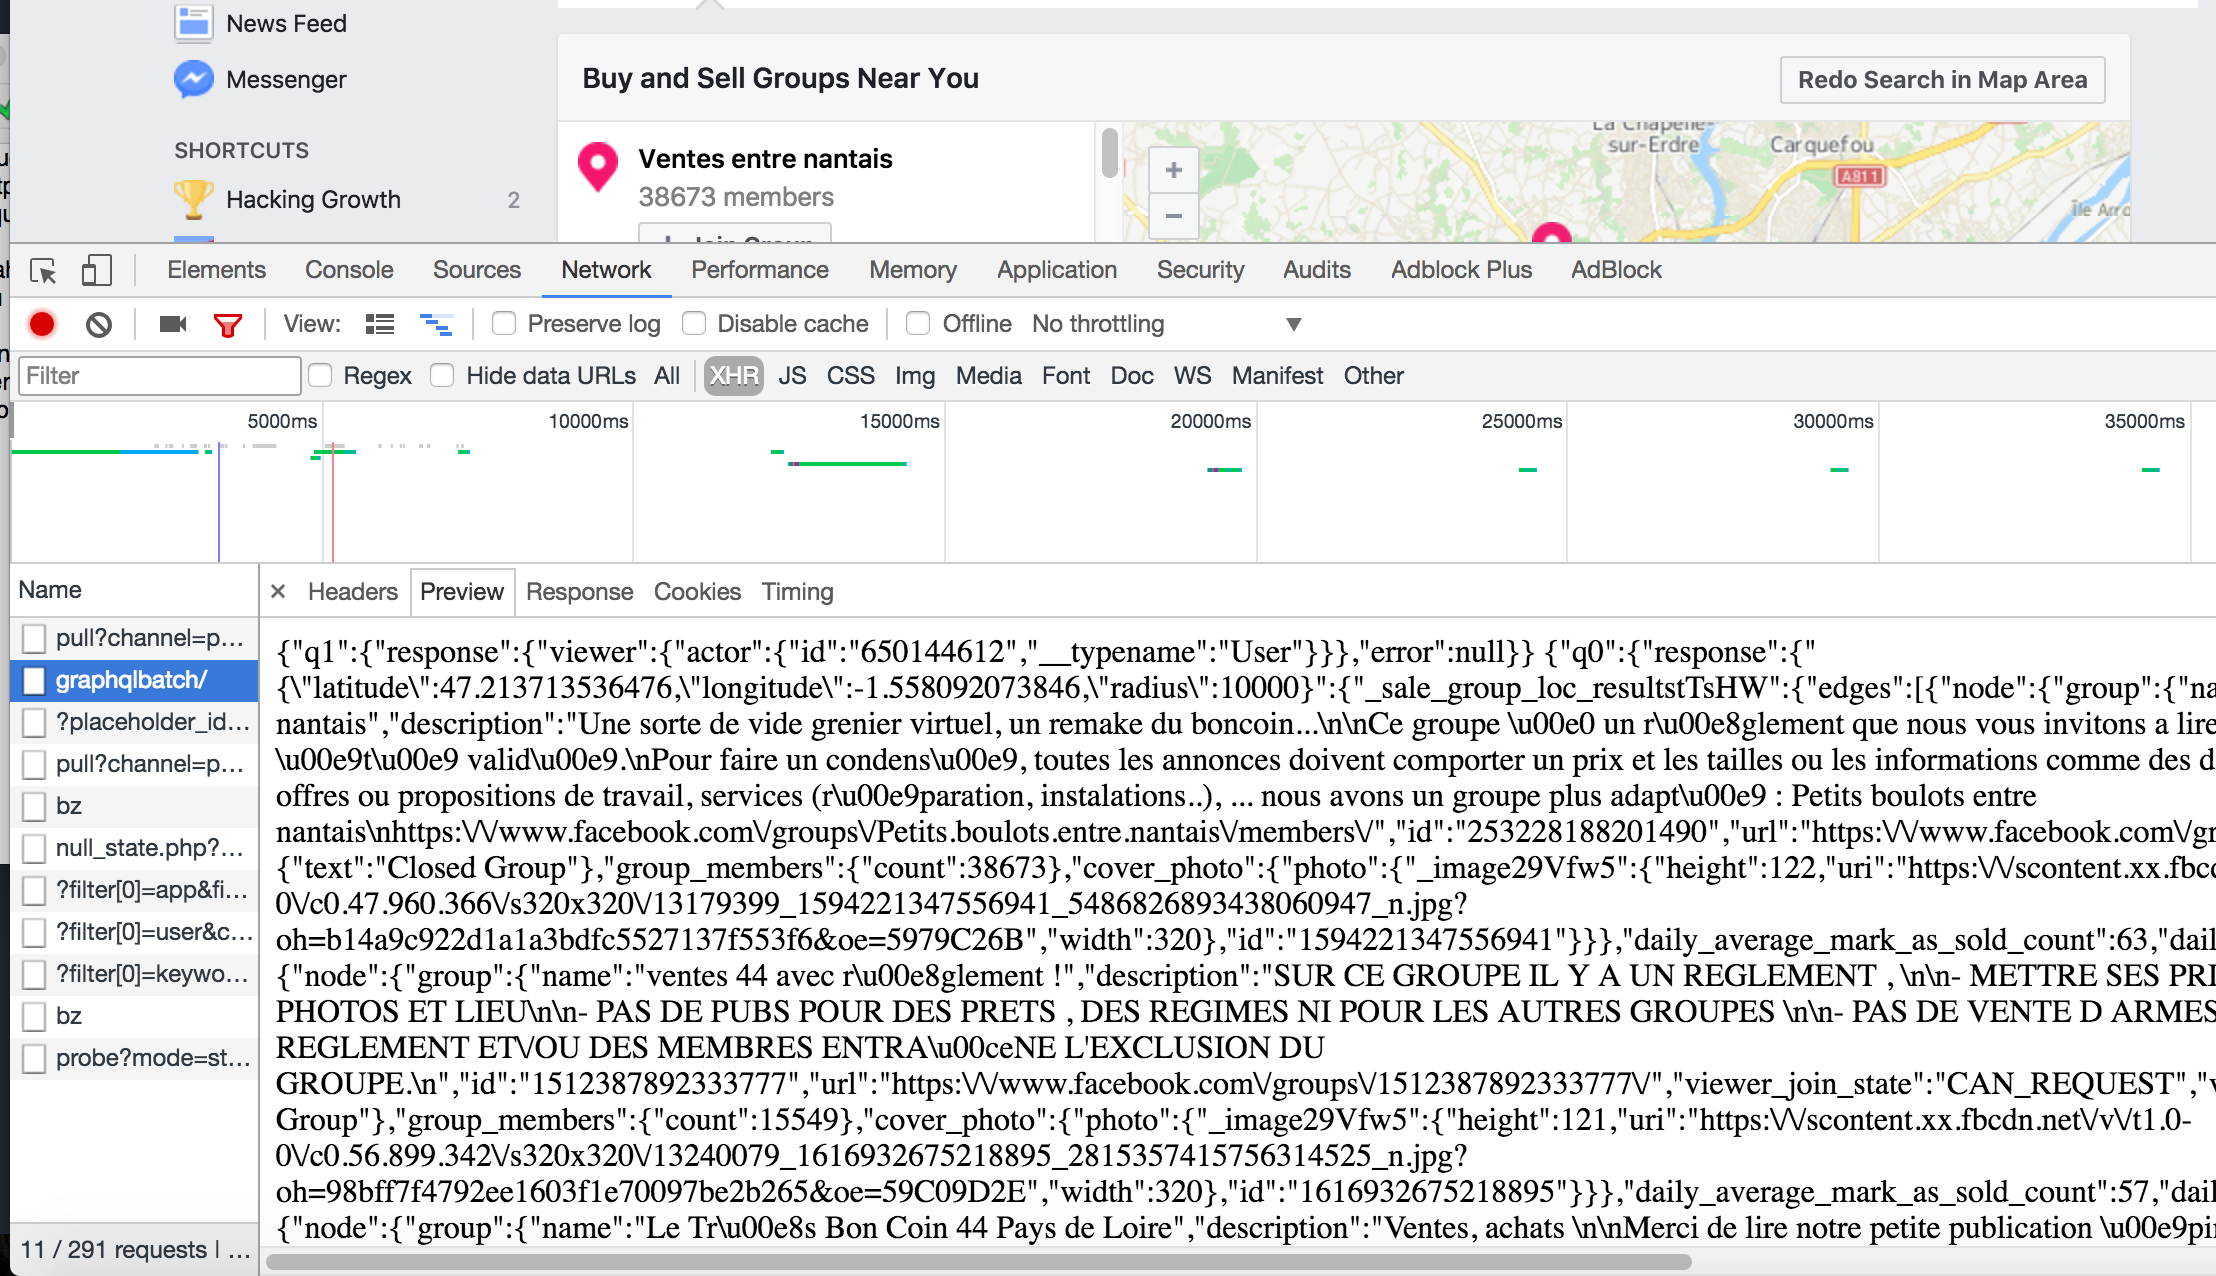Zoom in on the map with plus
The width and height of the screenshot is (2216, 1276).
tap(1174, 171)
